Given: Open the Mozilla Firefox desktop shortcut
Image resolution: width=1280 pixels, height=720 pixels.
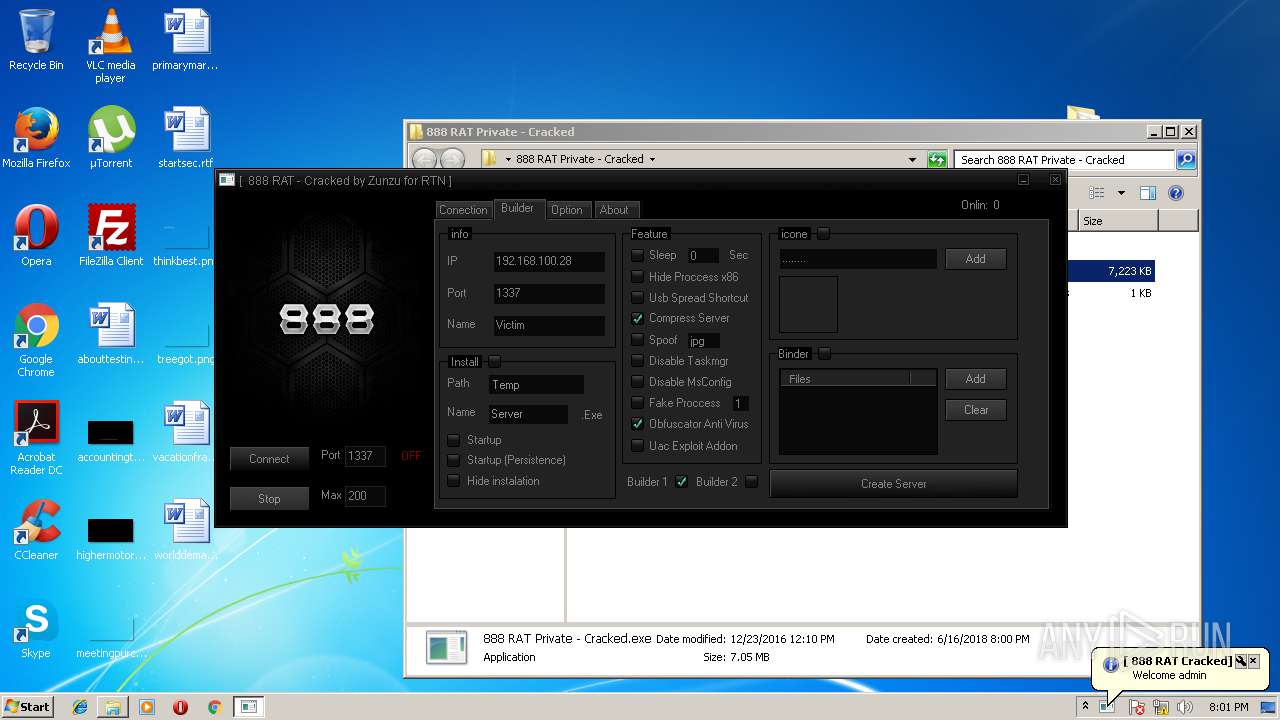Looking at the screenshot, I should coord(36,138).
